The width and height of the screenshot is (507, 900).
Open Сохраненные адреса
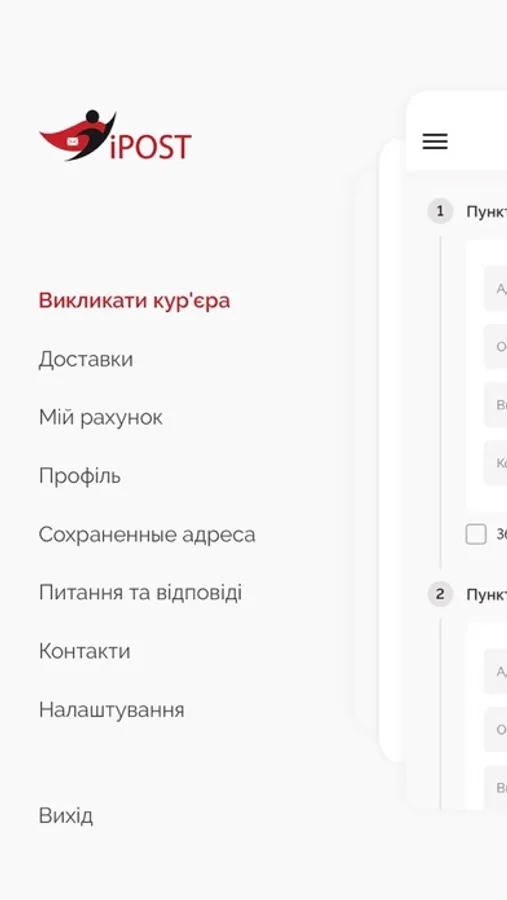coord(147,534)
